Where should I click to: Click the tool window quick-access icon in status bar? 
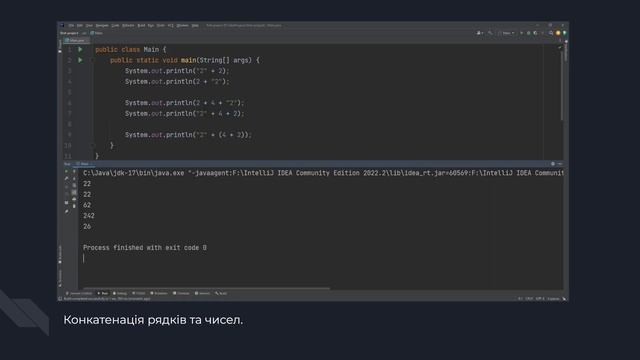[x=60, y=299]
